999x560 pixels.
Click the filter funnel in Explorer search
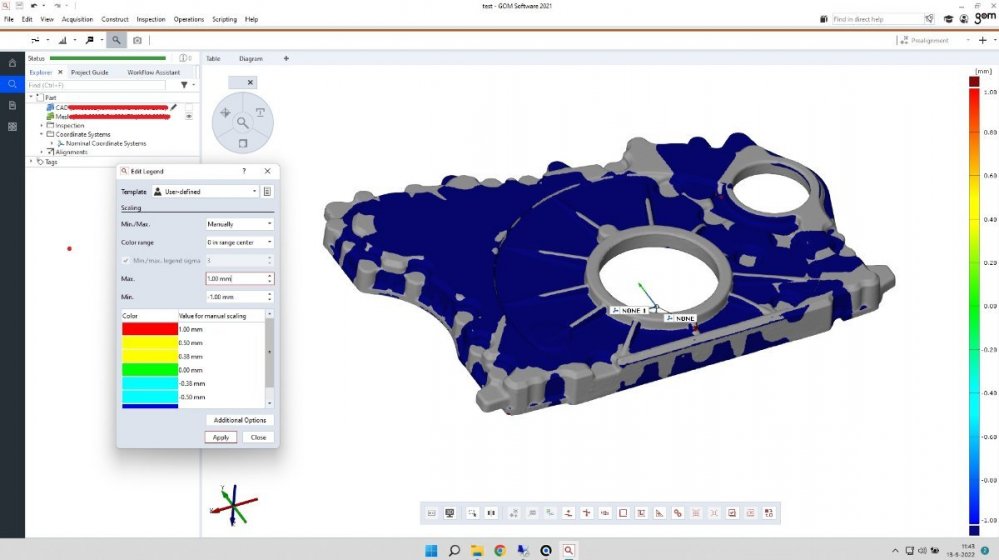[183, 85]
